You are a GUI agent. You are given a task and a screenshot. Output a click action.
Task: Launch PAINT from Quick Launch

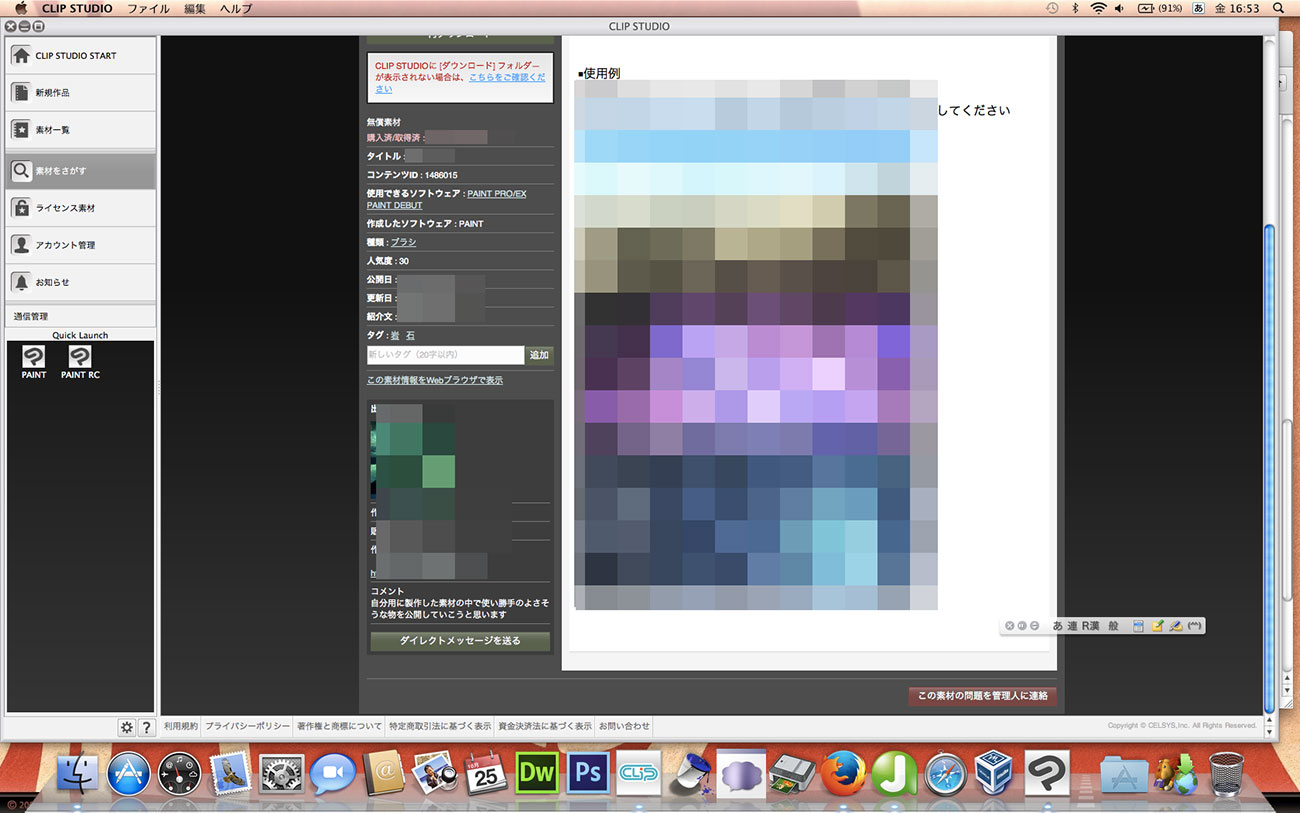[x=34, y=357]
